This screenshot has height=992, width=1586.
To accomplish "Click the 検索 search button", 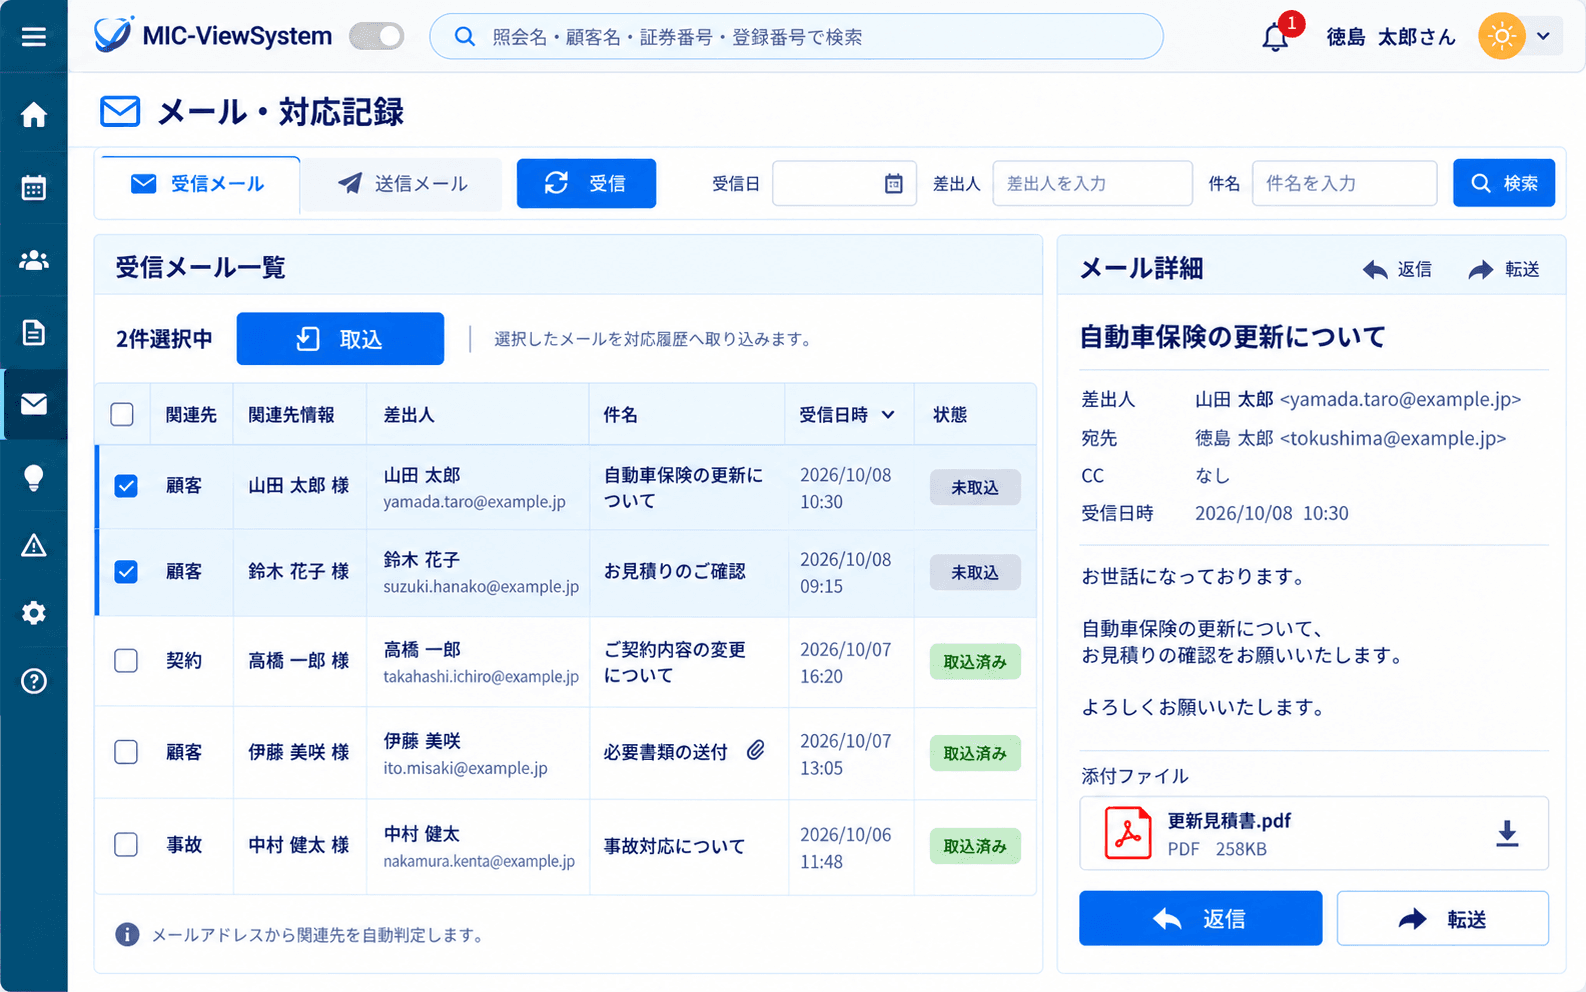I will [x=1504, y=183].
